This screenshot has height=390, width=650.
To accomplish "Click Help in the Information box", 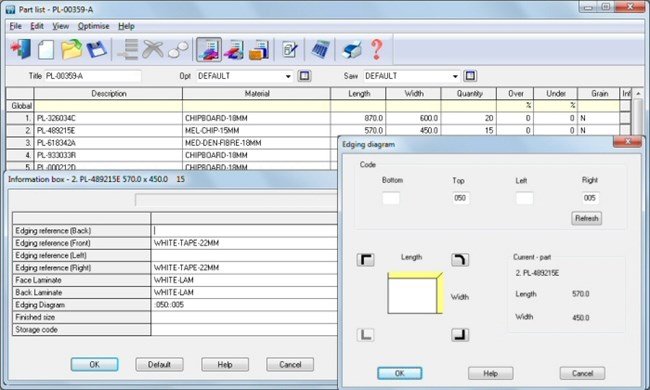I will [225, 364].
